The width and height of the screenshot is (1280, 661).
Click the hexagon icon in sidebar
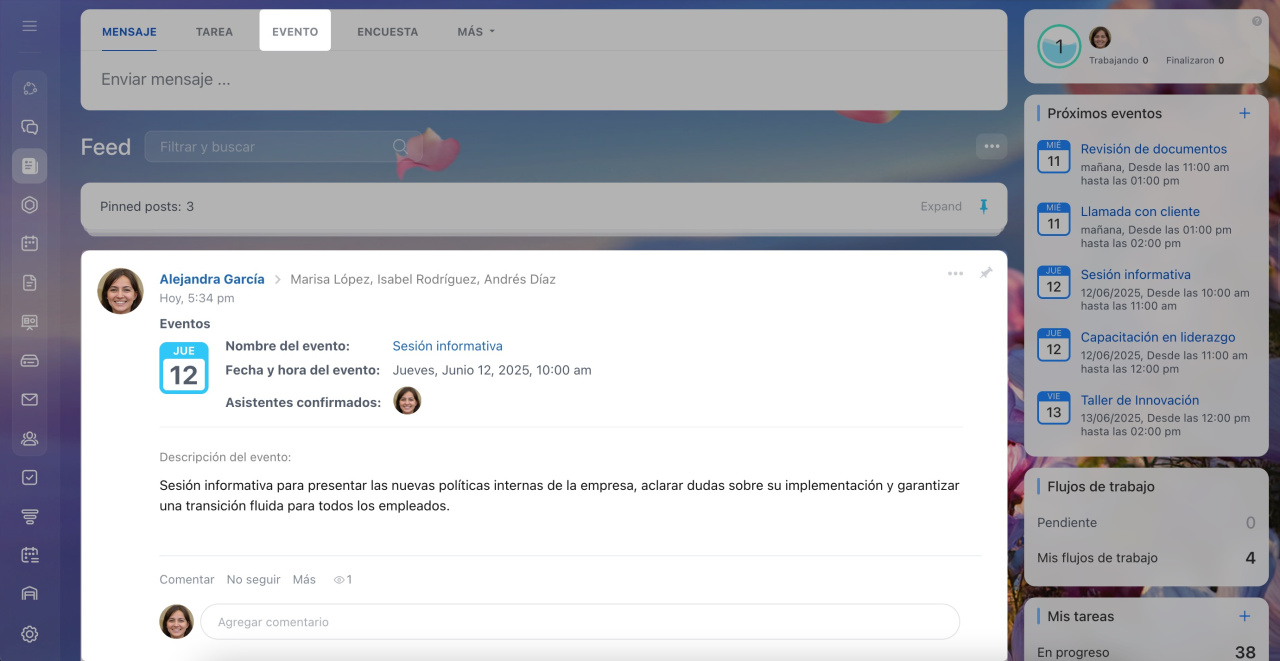coord(29,205)
